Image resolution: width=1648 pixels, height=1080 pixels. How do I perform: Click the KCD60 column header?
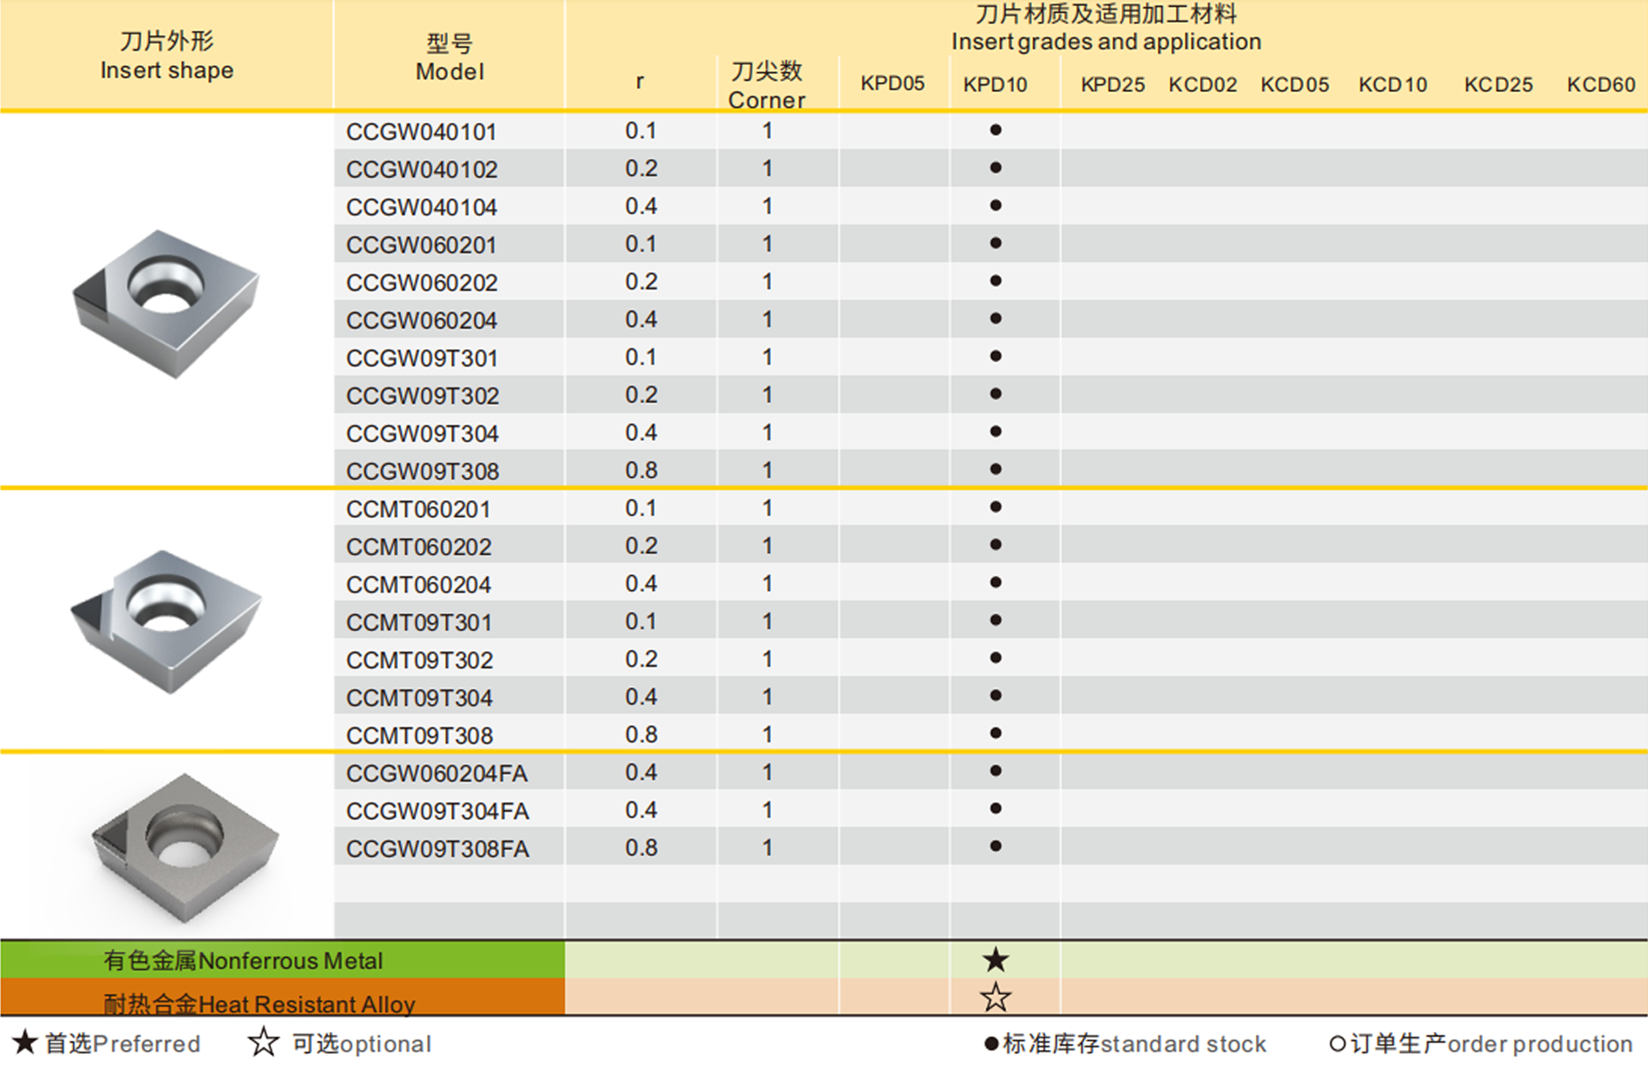point(1600,85)
